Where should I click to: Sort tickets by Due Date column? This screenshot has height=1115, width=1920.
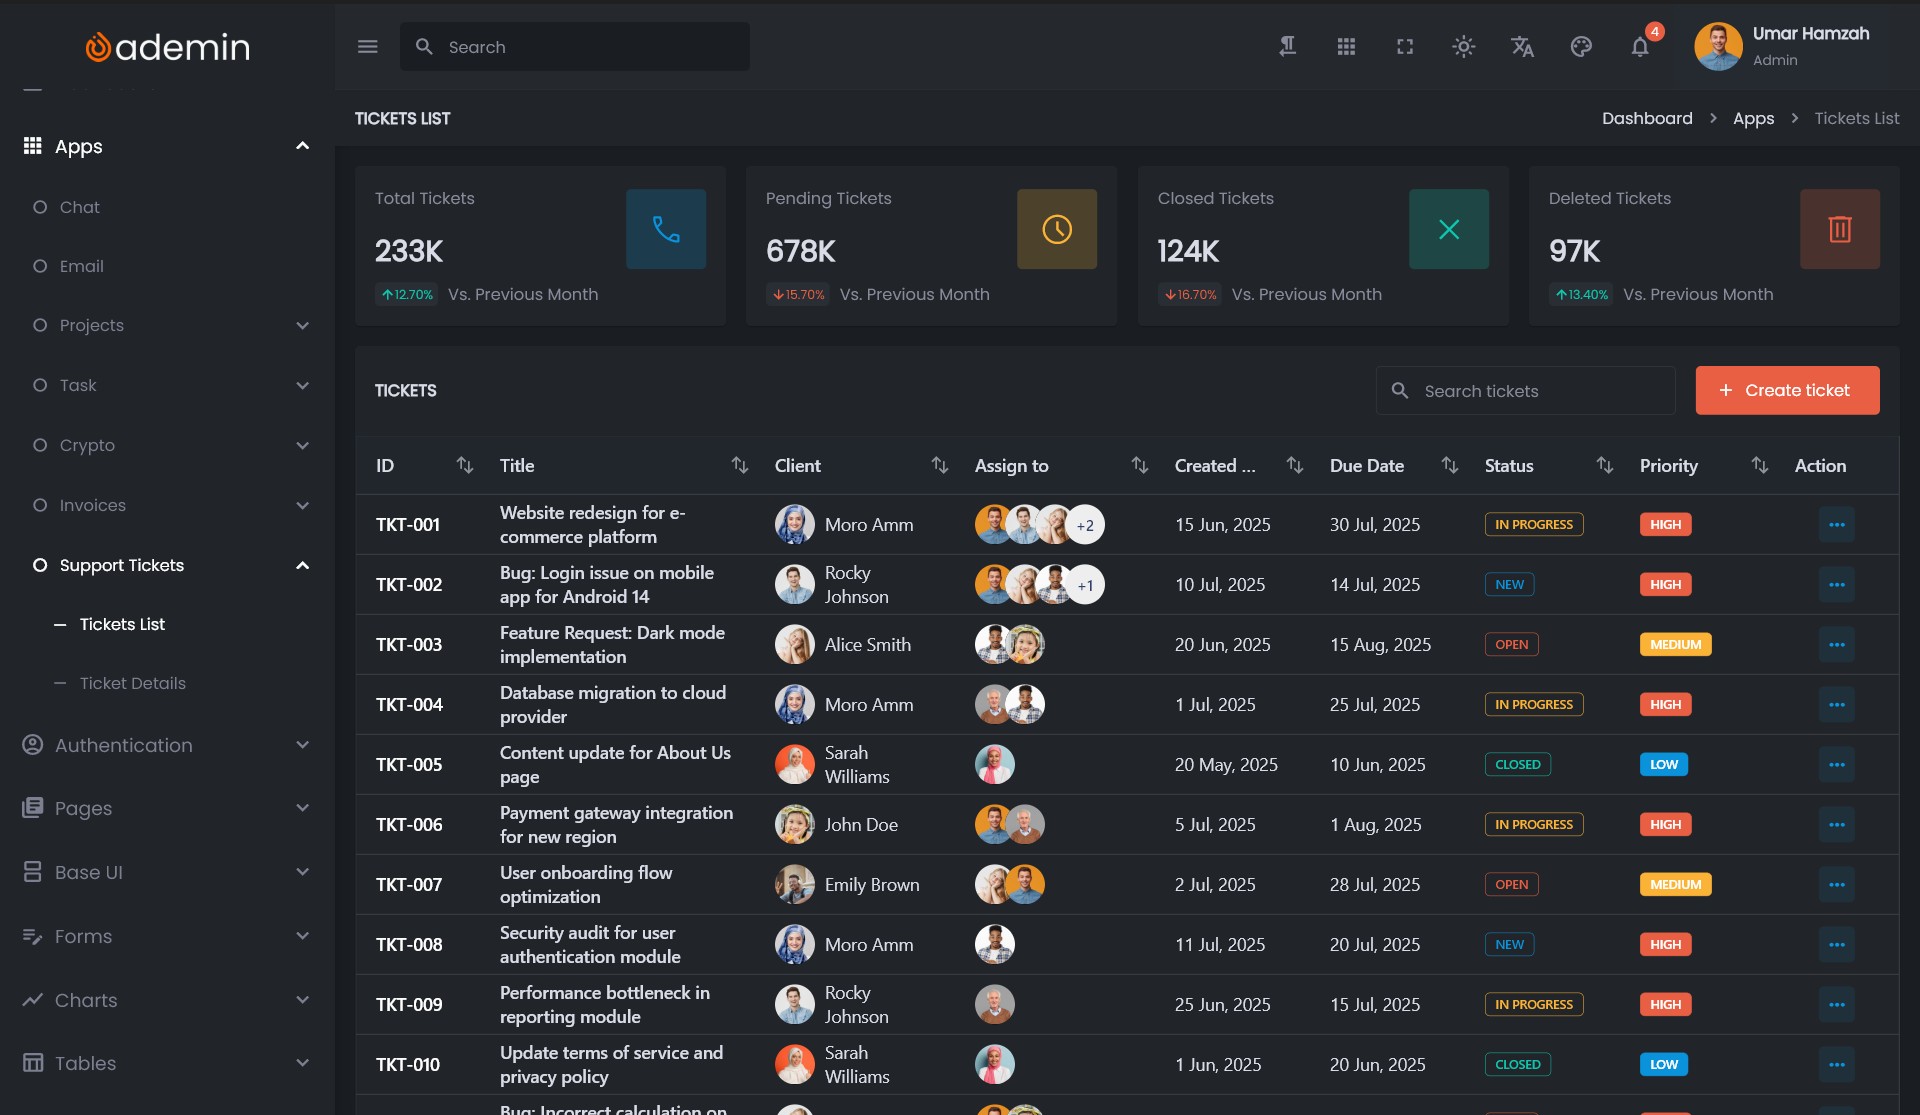point(1449,465)
